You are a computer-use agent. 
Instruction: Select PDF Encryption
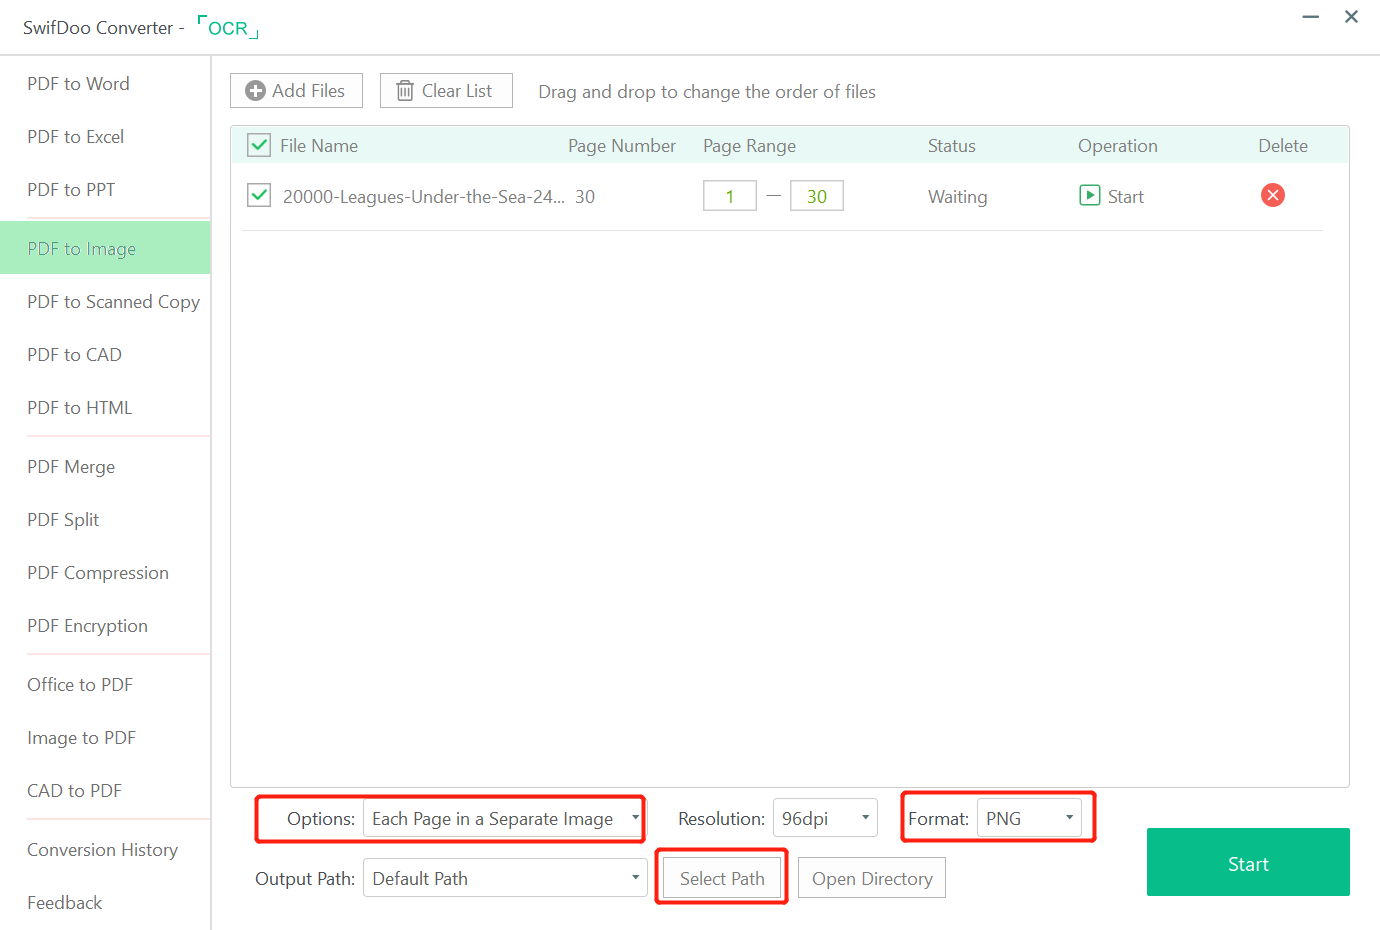point(87,626)
